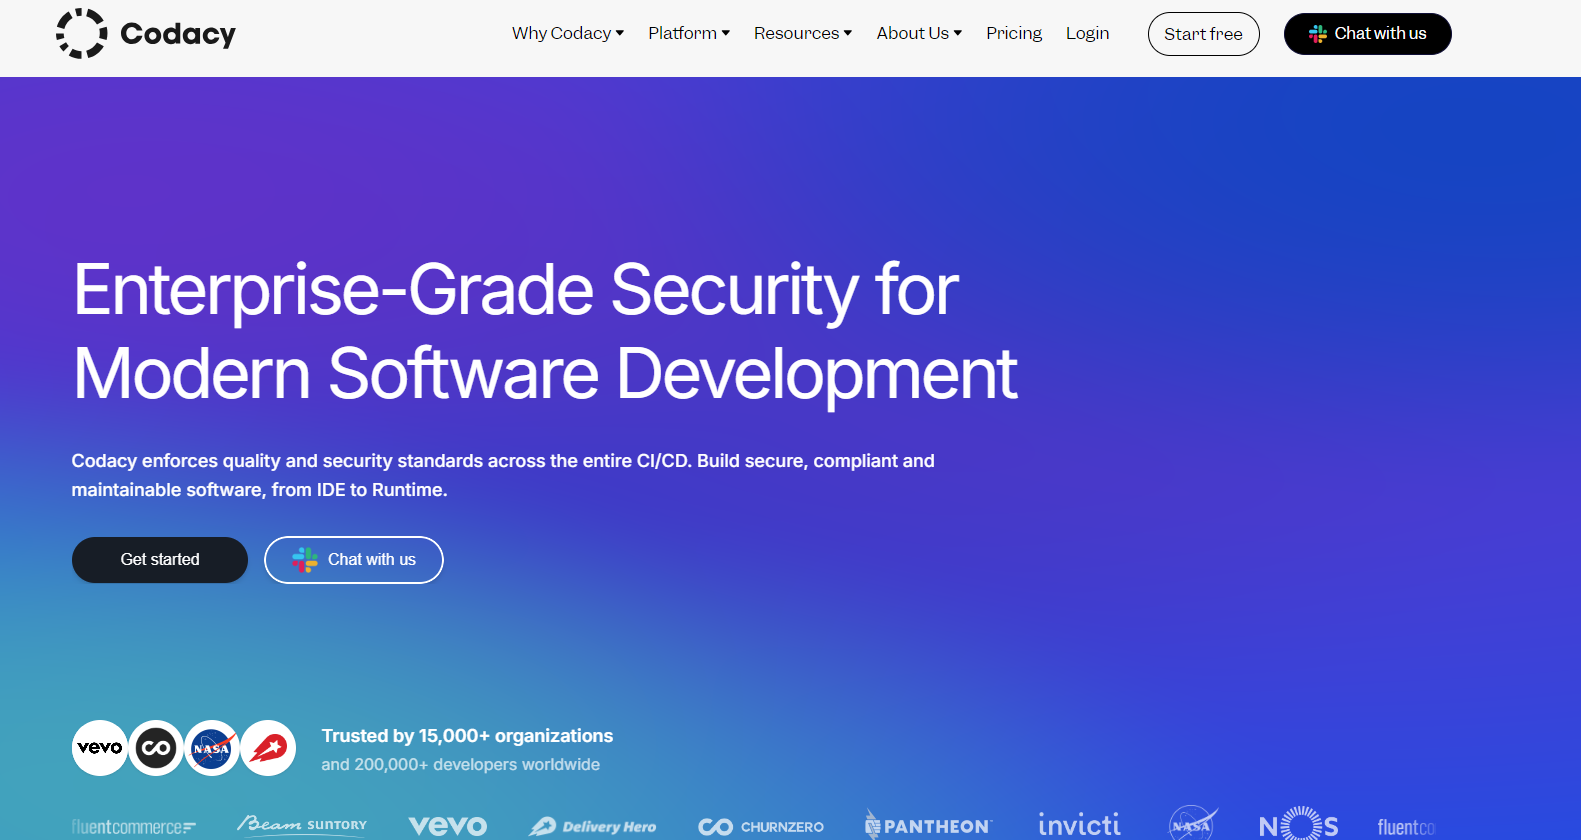Click the Delivery Hero logo in the strip
The image size is (1581, 840).
click(593, 826)
